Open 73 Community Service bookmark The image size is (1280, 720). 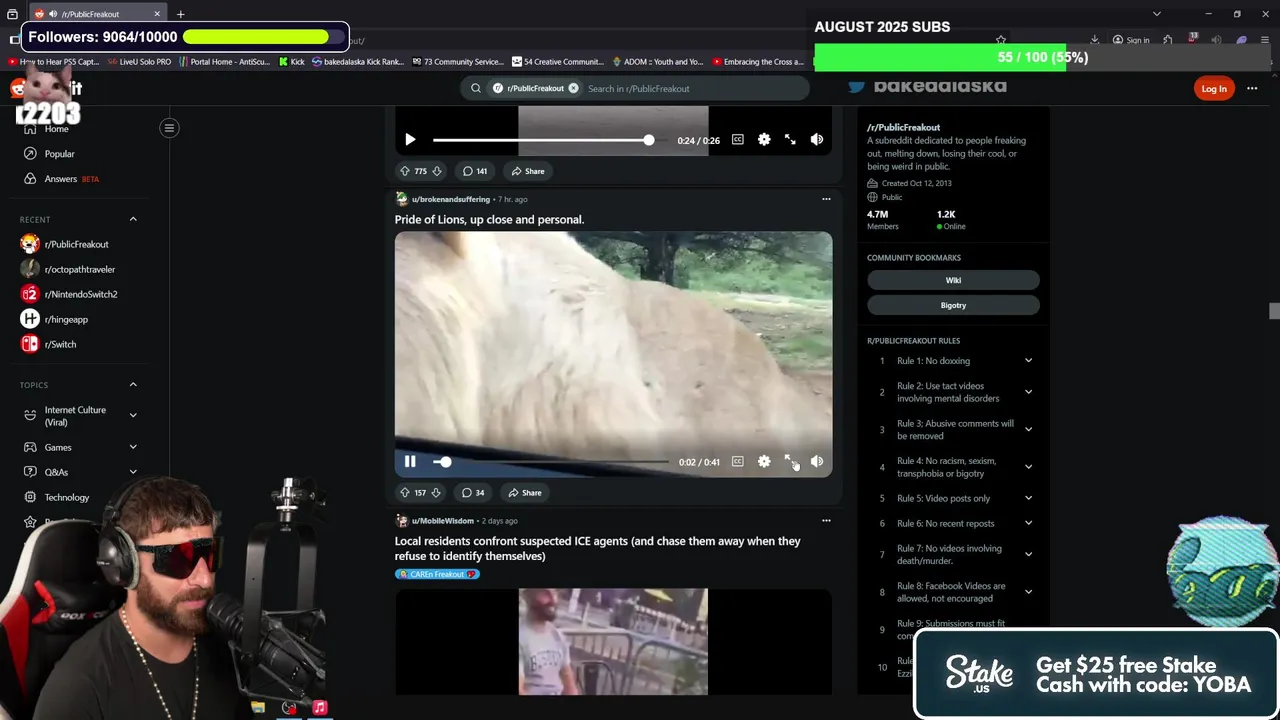[x=458, y=62]
